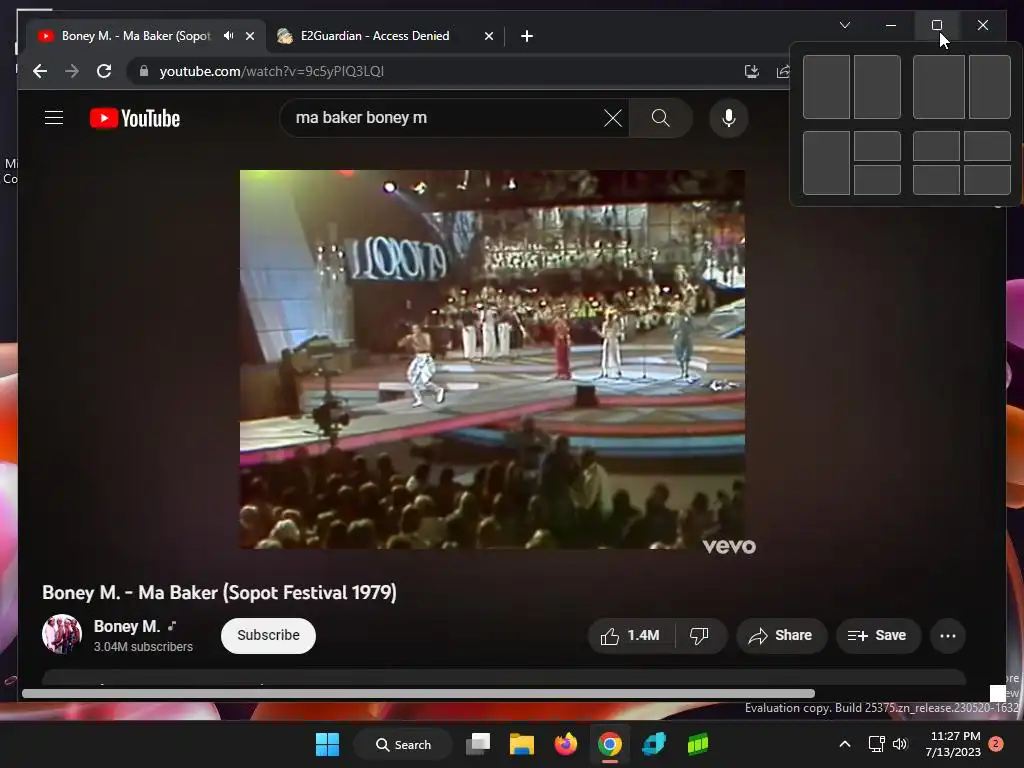Open the Share dialog
The width and height of the screenshot is (1024, 768).
(782, 635)
